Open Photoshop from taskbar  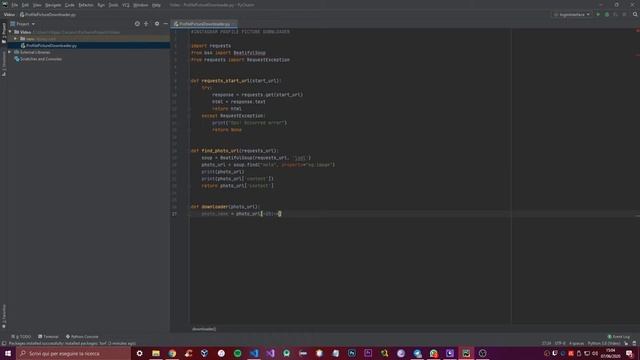pyautogui.click(x=352, y=353)
